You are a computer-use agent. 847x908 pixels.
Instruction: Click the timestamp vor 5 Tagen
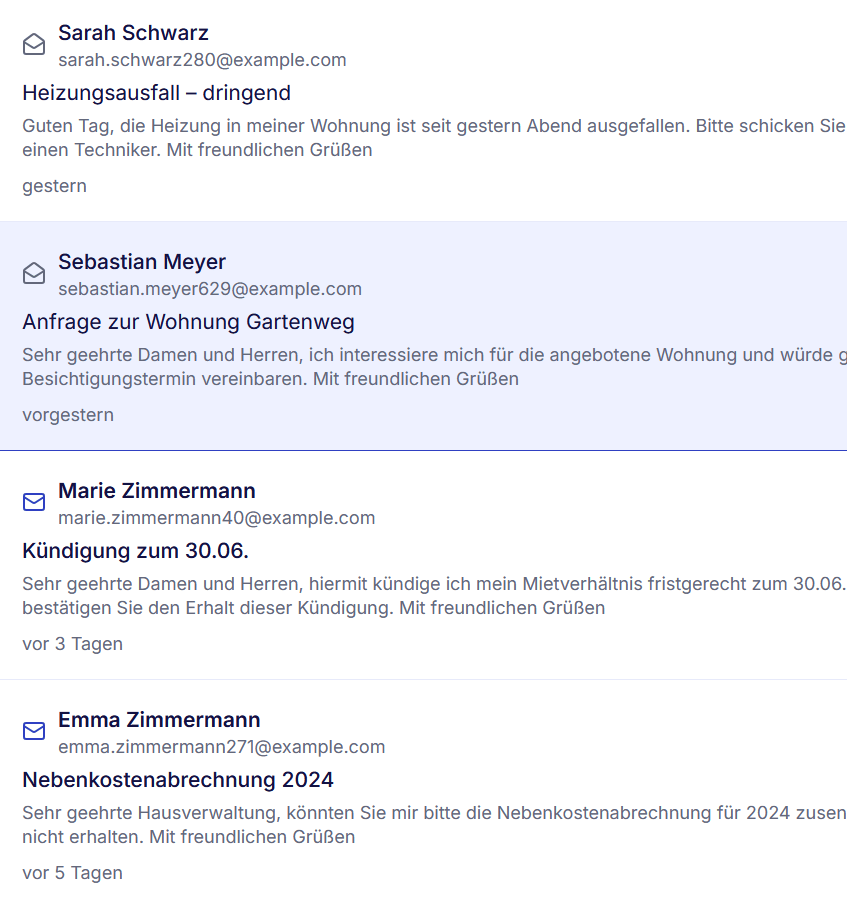pos(72,873)
